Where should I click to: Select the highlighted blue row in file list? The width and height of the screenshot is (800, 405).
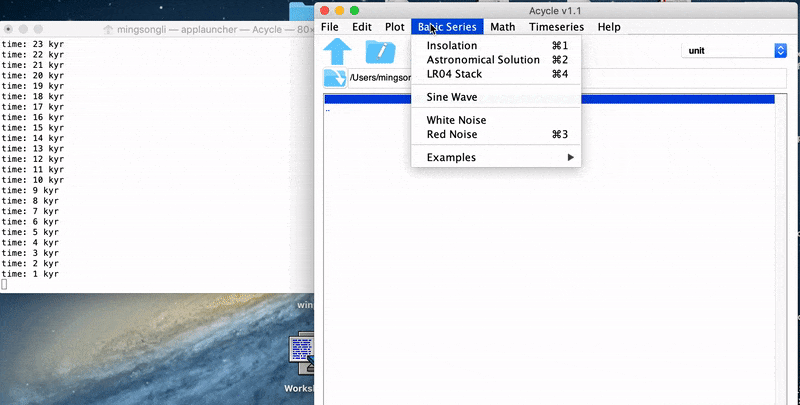tap(549, 99)
